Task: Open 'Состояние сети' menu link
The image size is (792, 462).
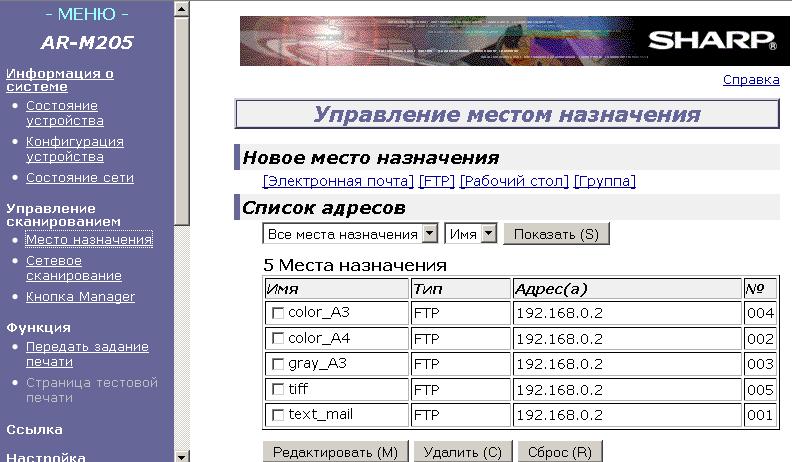Action: [x=80, y=178]
